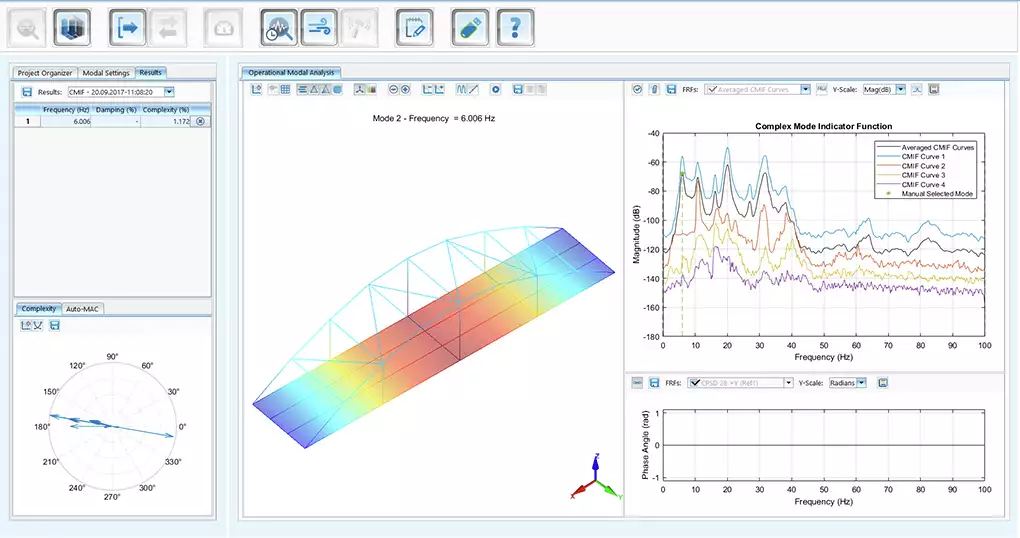Click the green USB license dongle icon
Image resolution: width=1020 pixels, height=538 pixels.
(468, 28)
